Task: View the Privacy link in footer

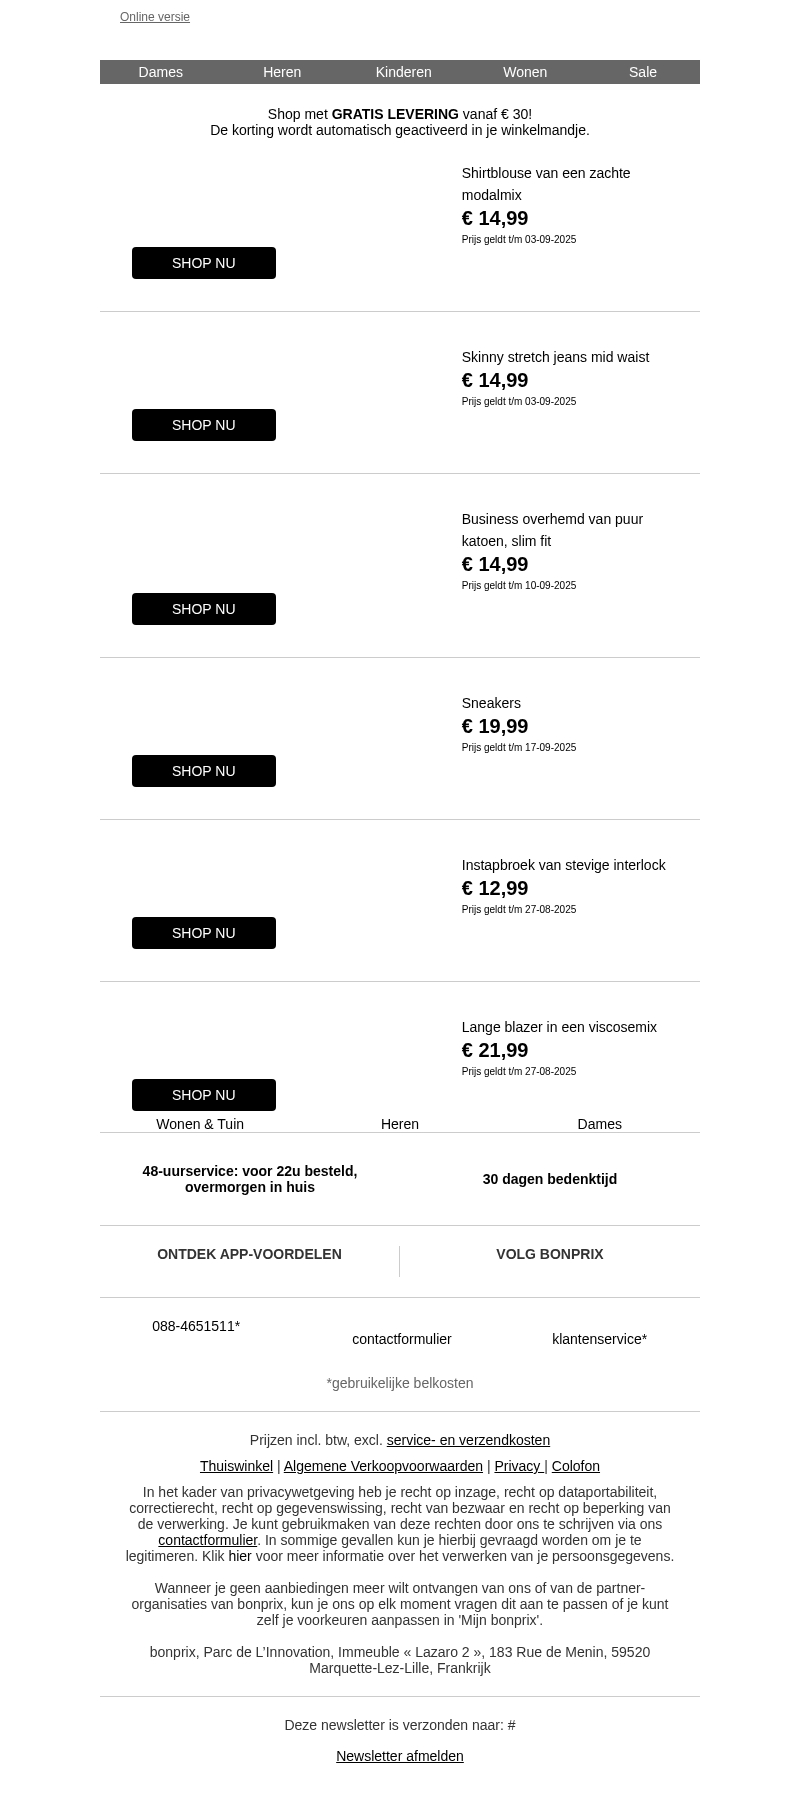Action: 517,1466
